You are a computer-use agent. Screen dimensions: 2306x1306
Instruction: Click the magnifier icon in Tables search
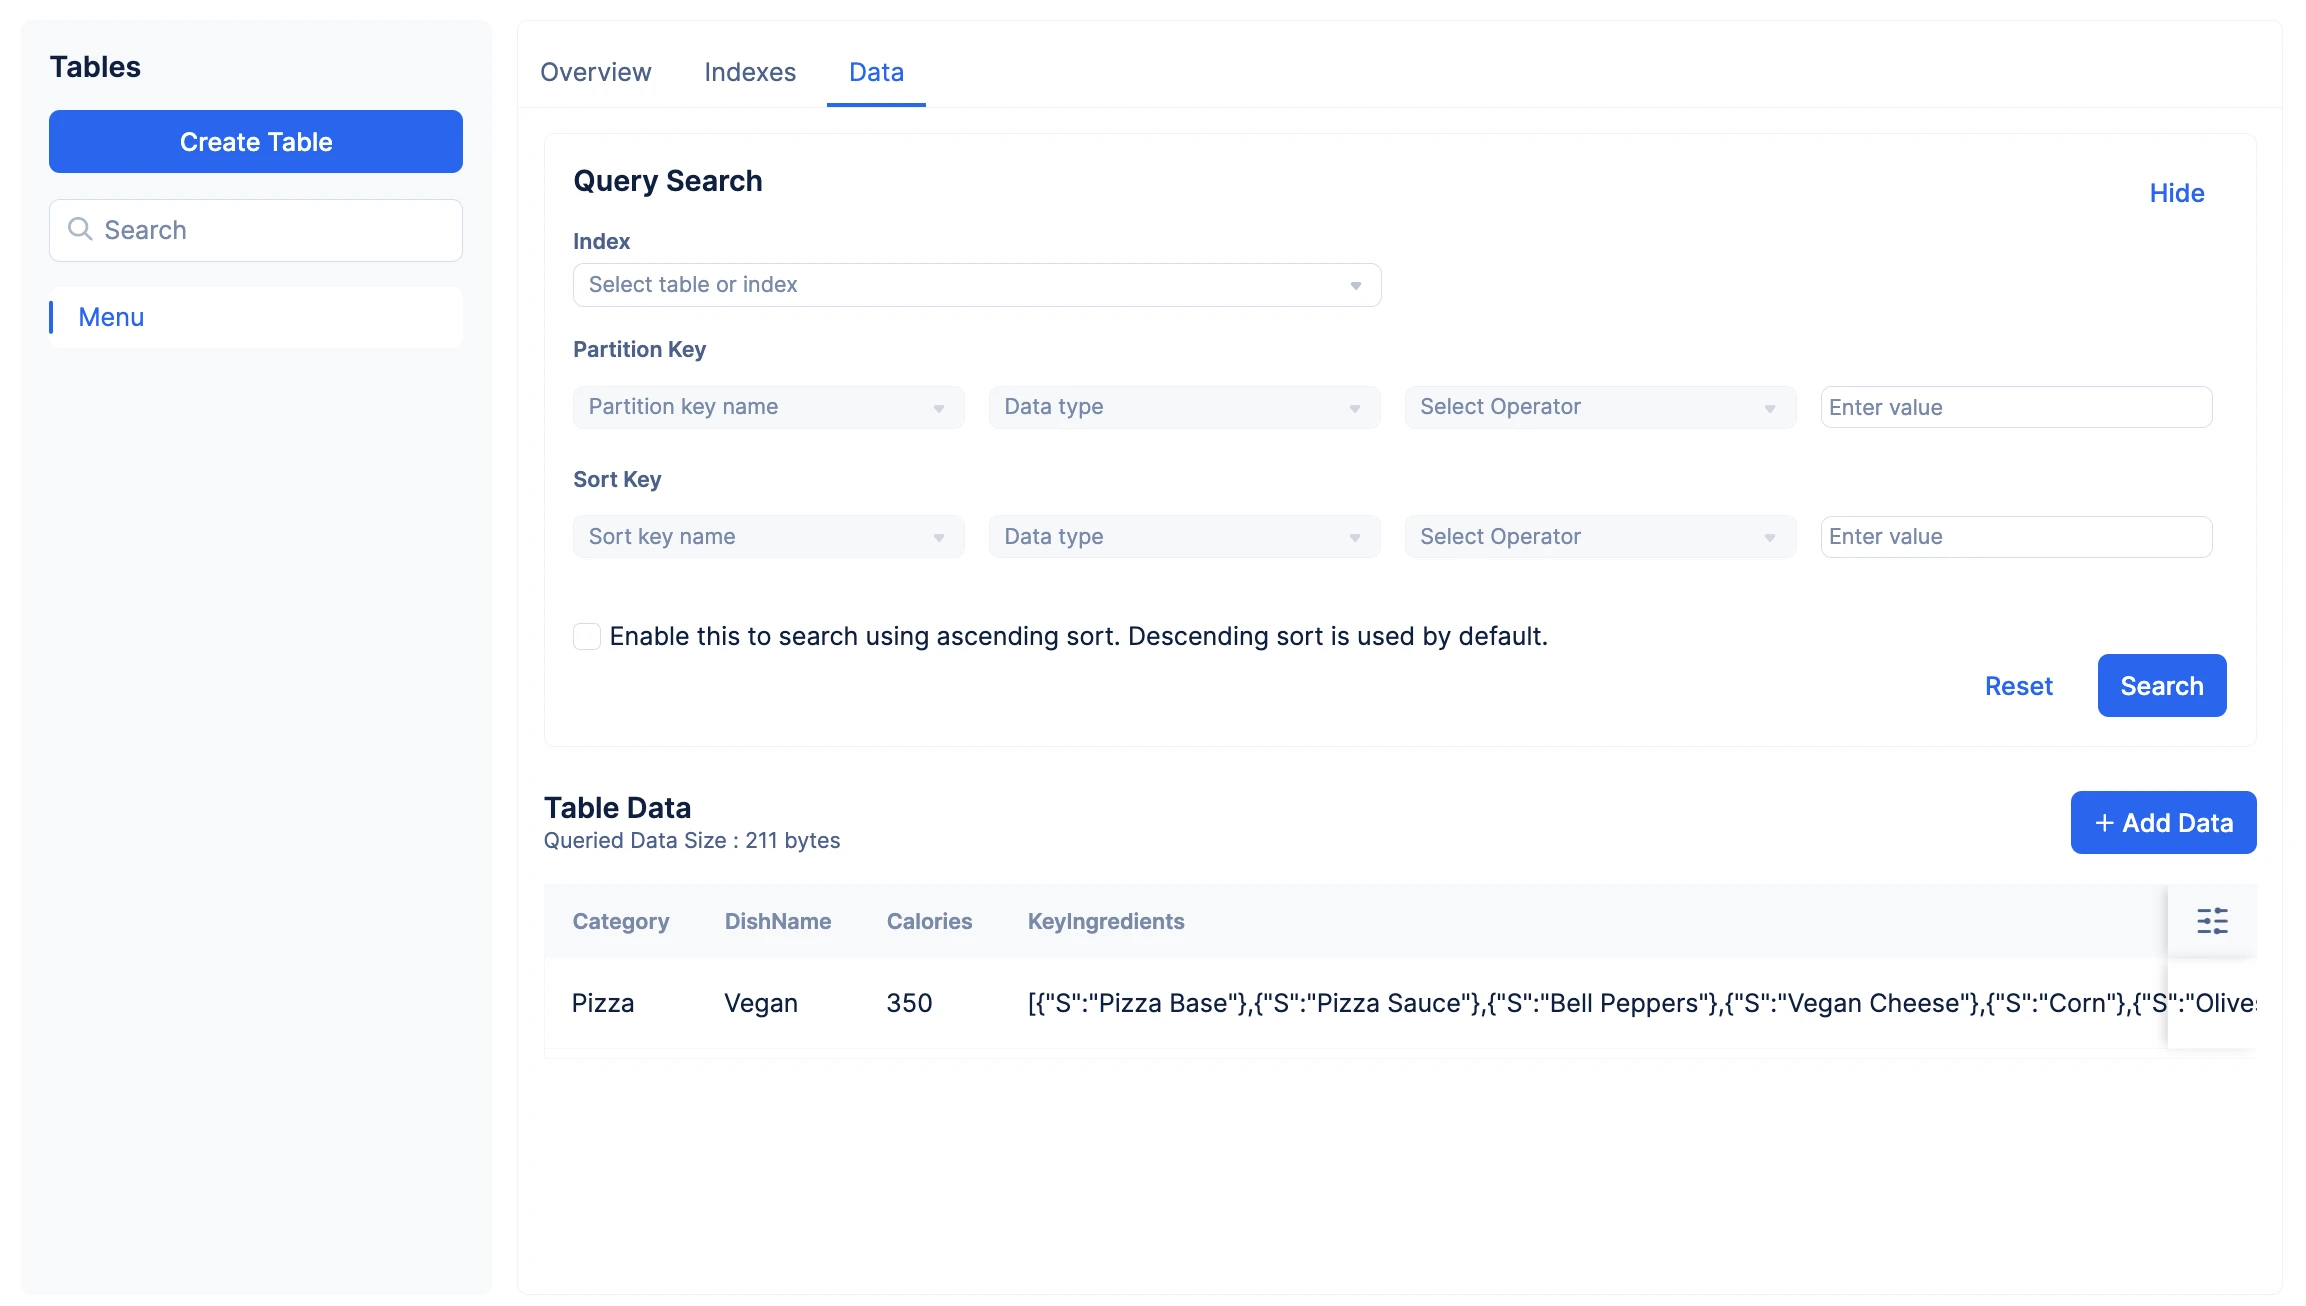[80, 229]
